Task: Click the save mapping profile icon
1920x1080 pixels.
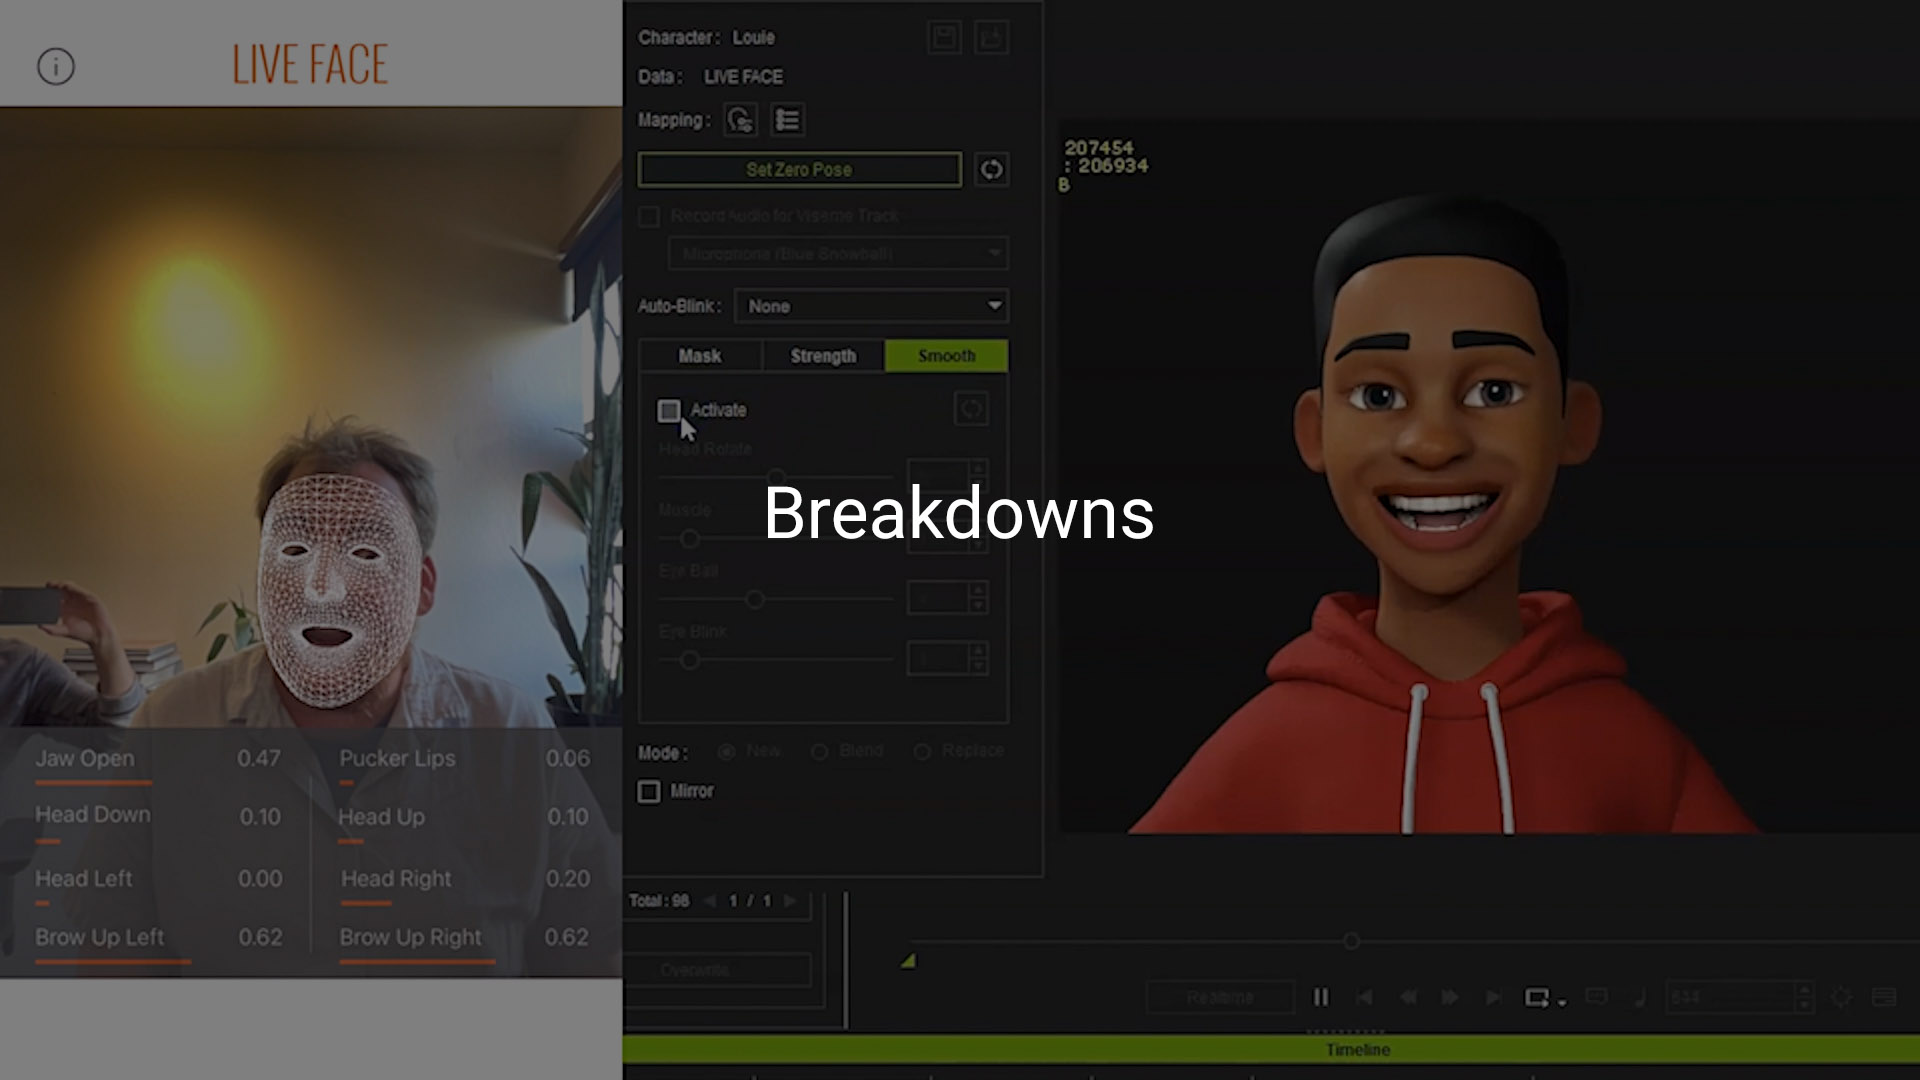Action: [x=944, y=38]
